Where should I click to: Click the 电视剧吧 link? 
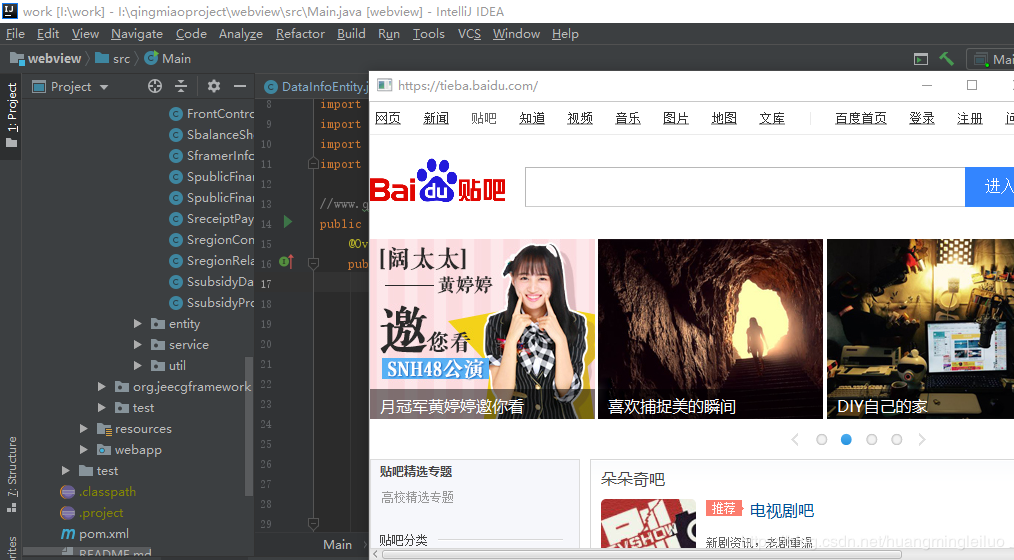coord(782,511)
